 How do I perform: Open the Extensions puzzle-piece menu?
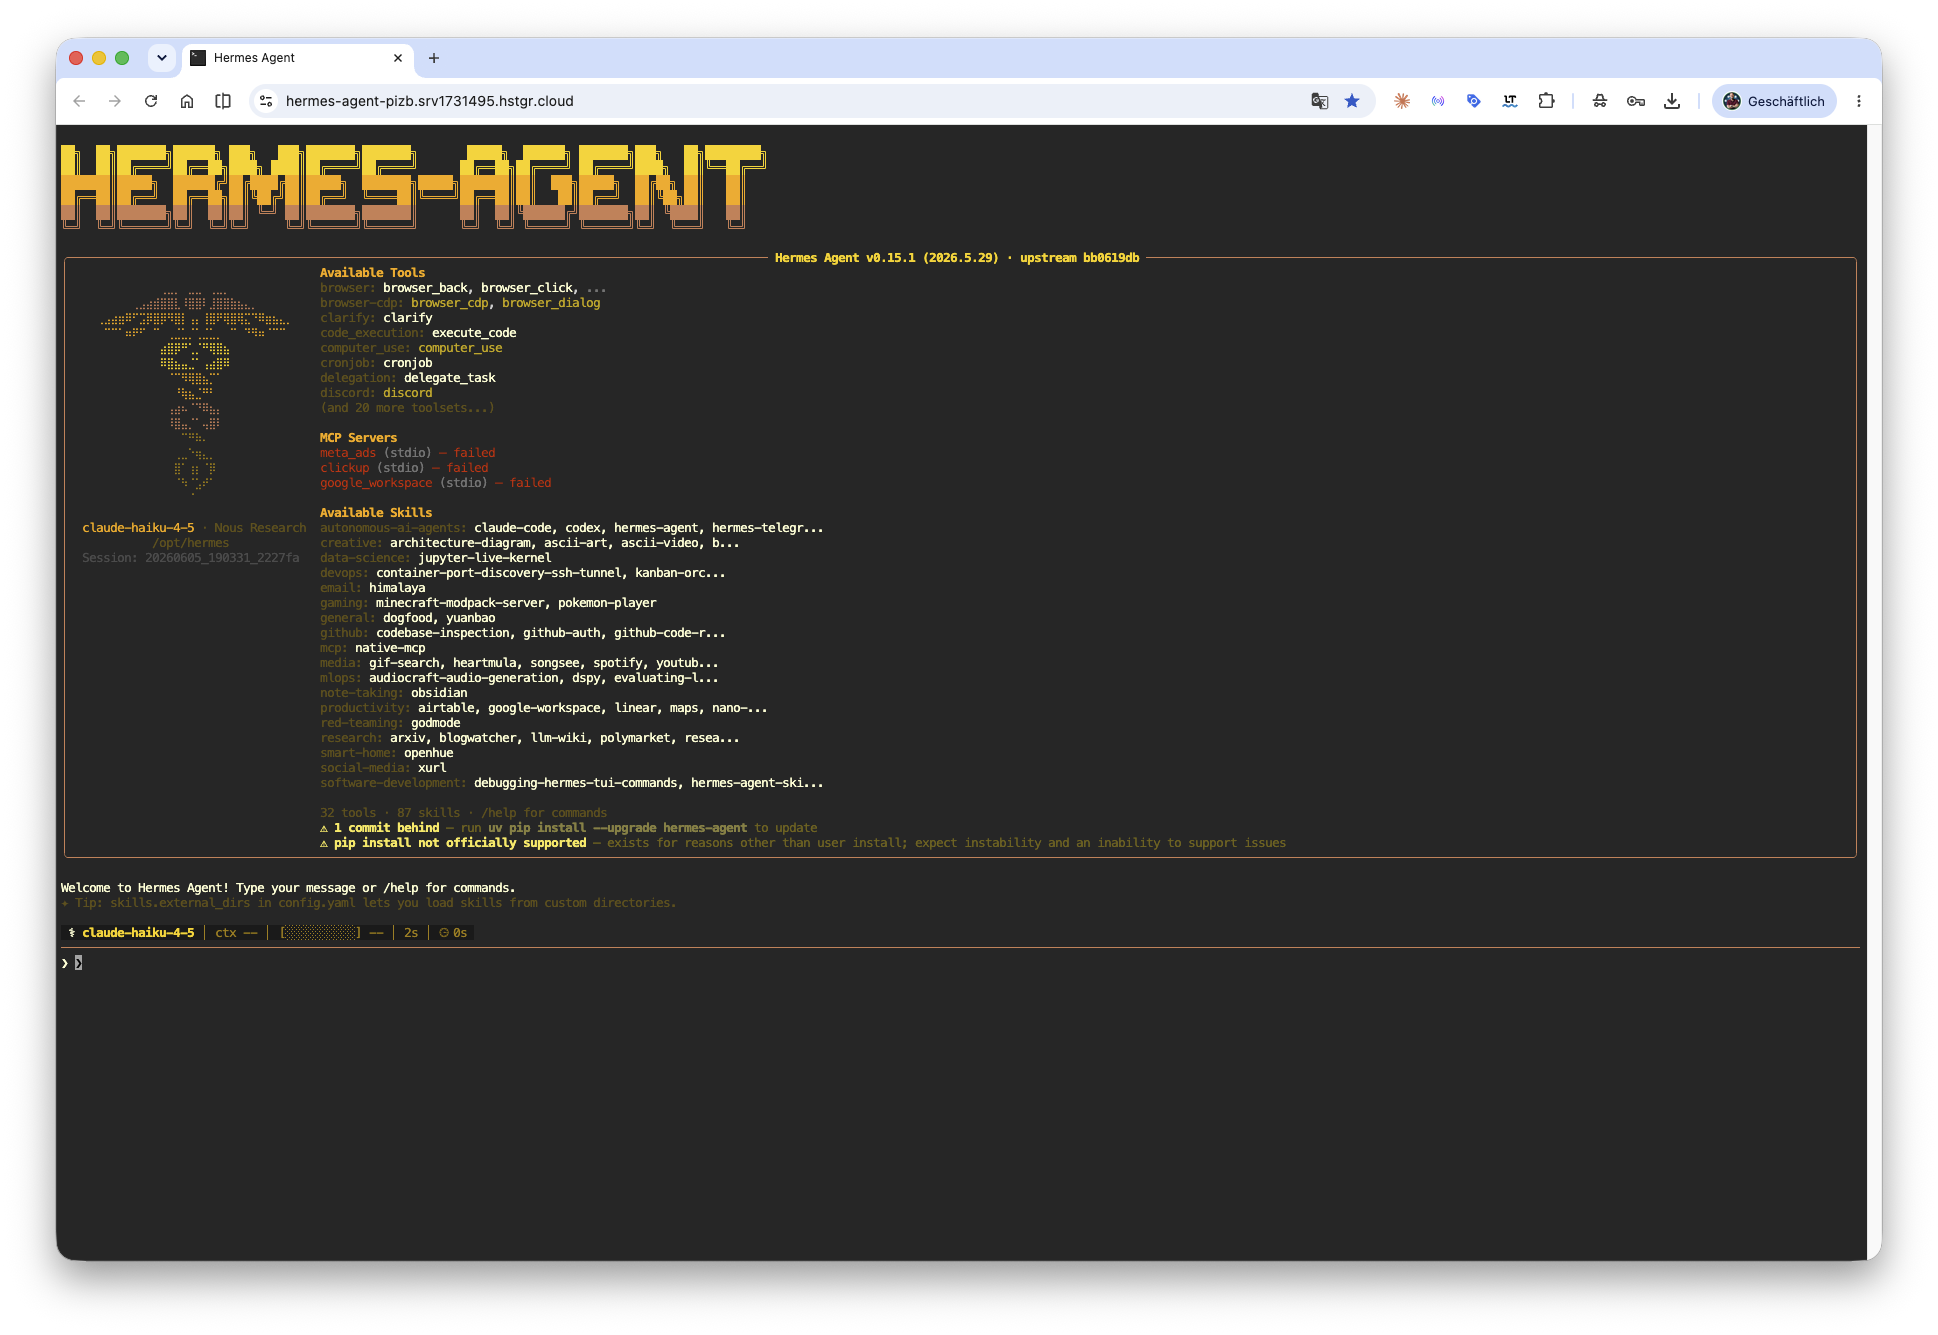(1546, 101)
